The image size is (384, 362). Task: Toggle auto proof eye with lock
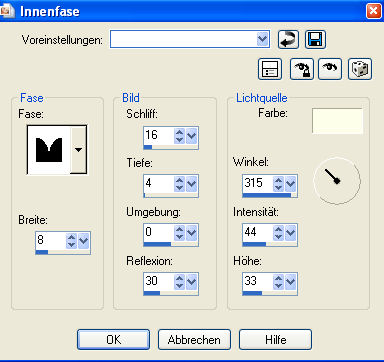302,69
